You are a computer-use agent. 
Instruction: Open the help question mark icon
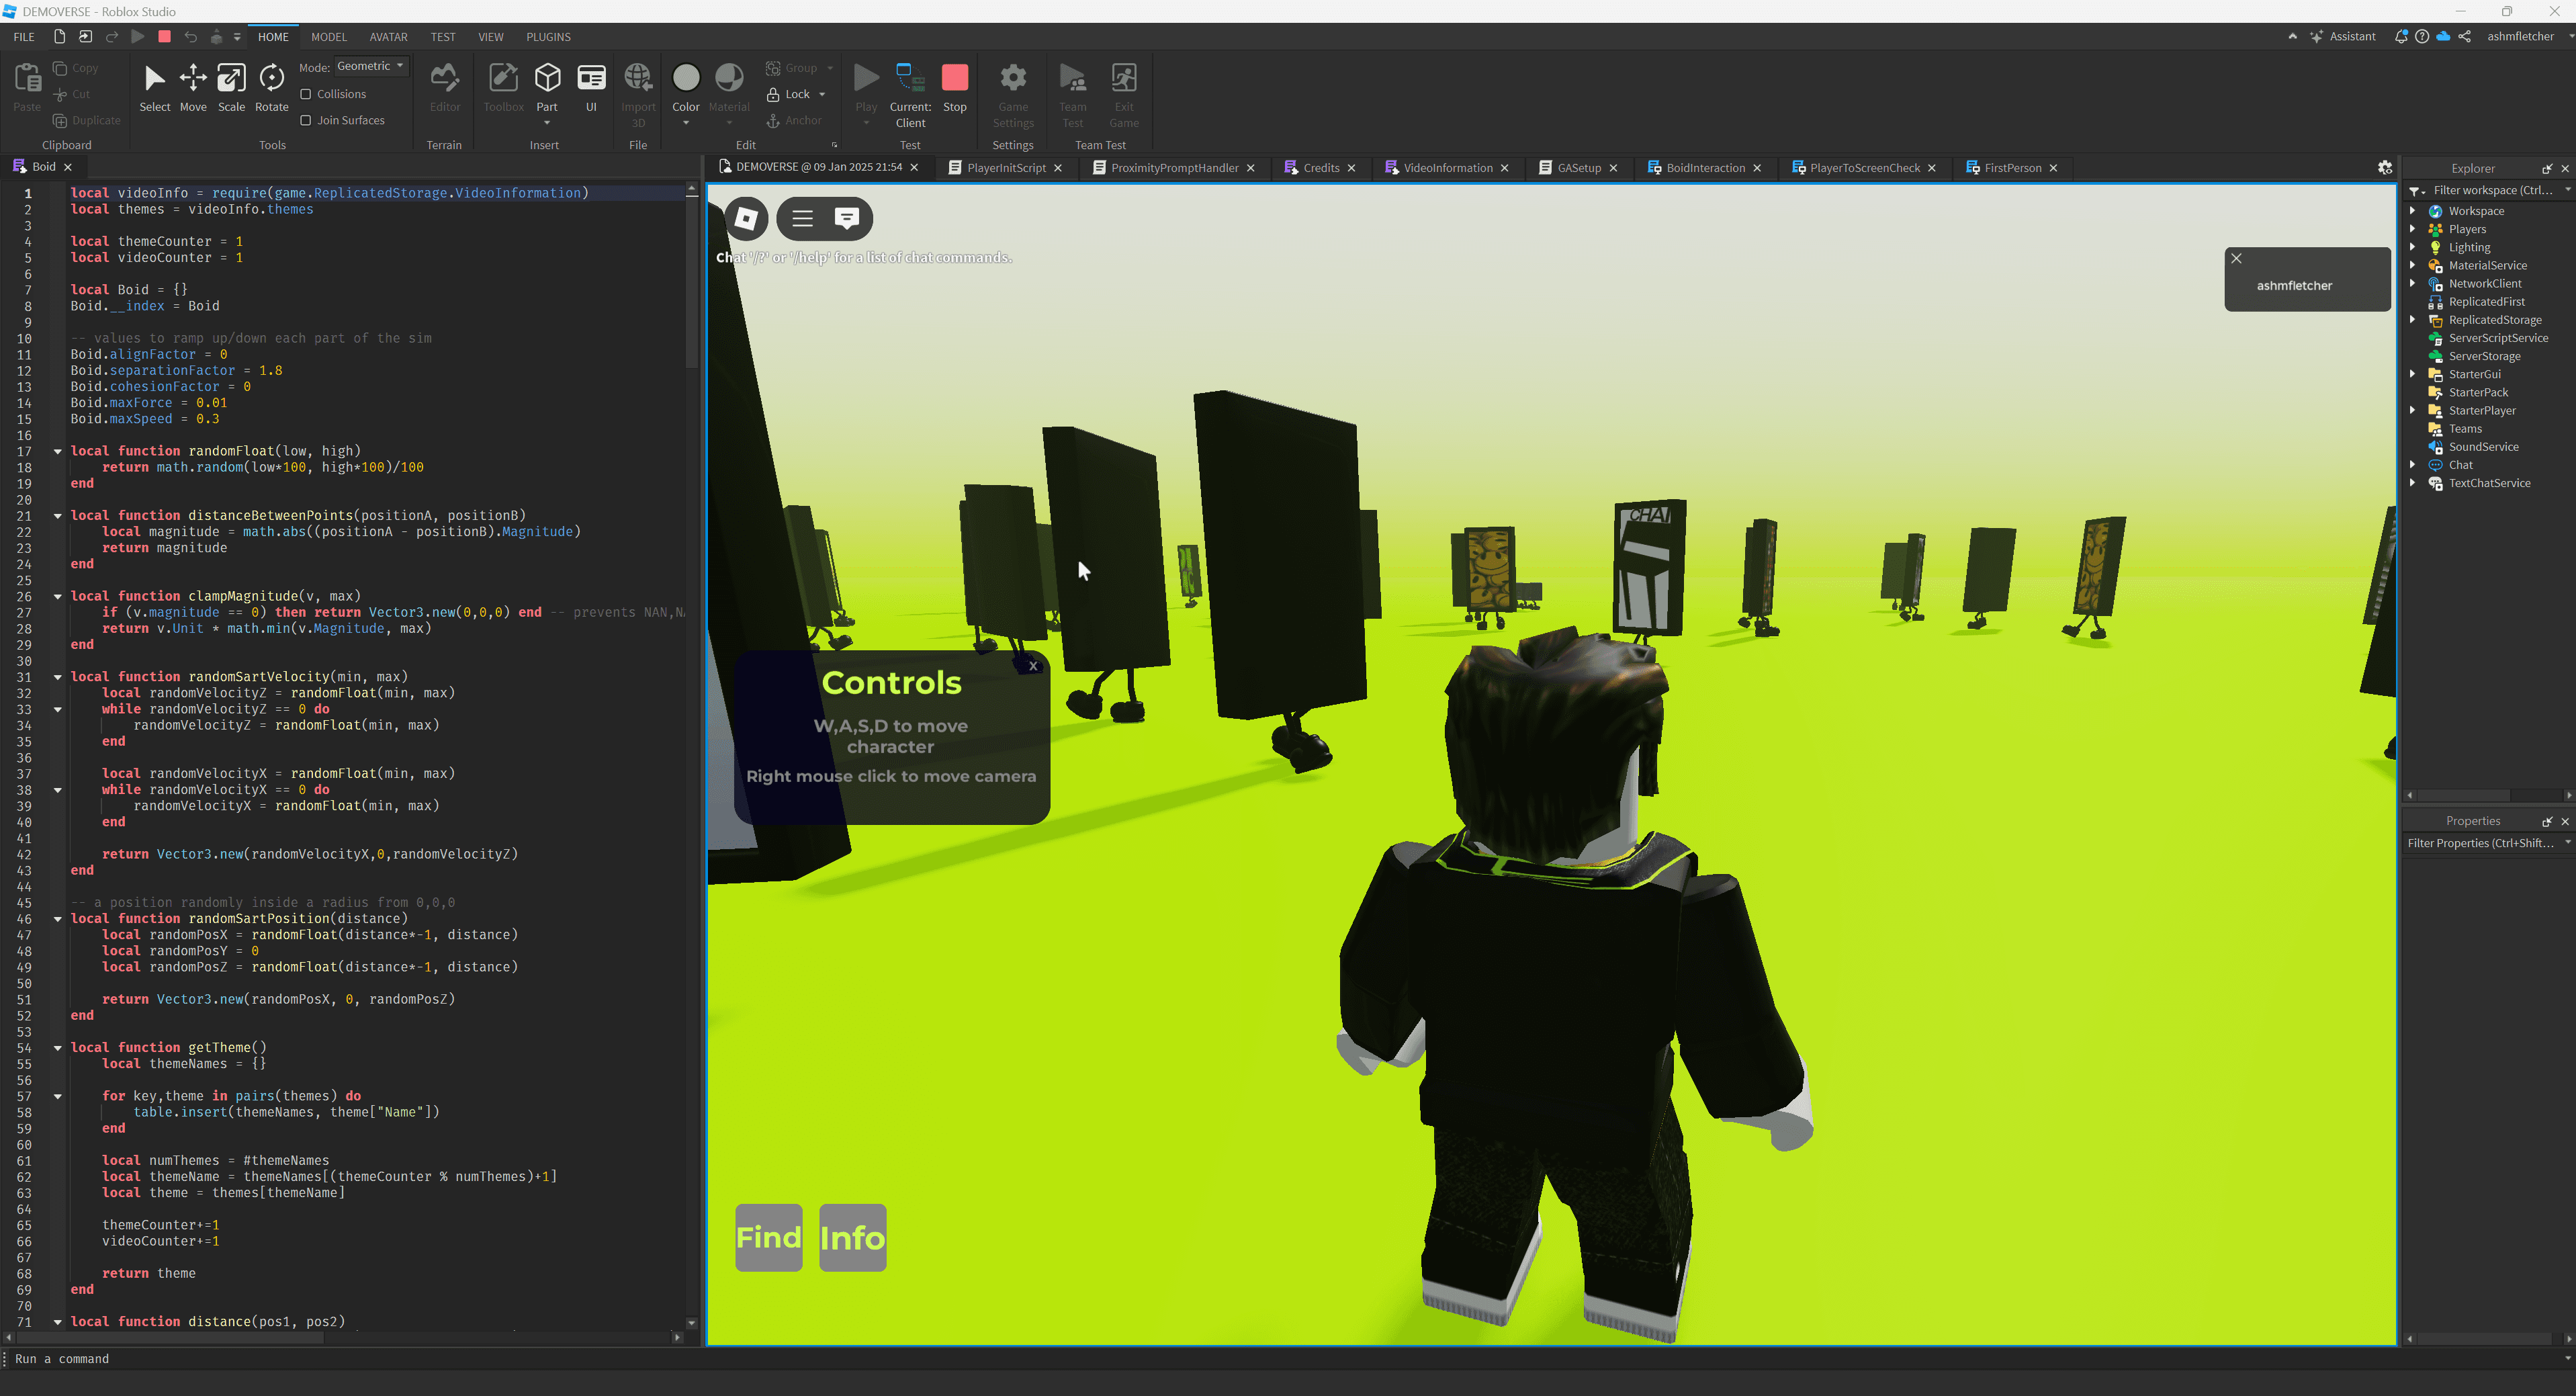pyautogui.click(x=2422, y=36)
